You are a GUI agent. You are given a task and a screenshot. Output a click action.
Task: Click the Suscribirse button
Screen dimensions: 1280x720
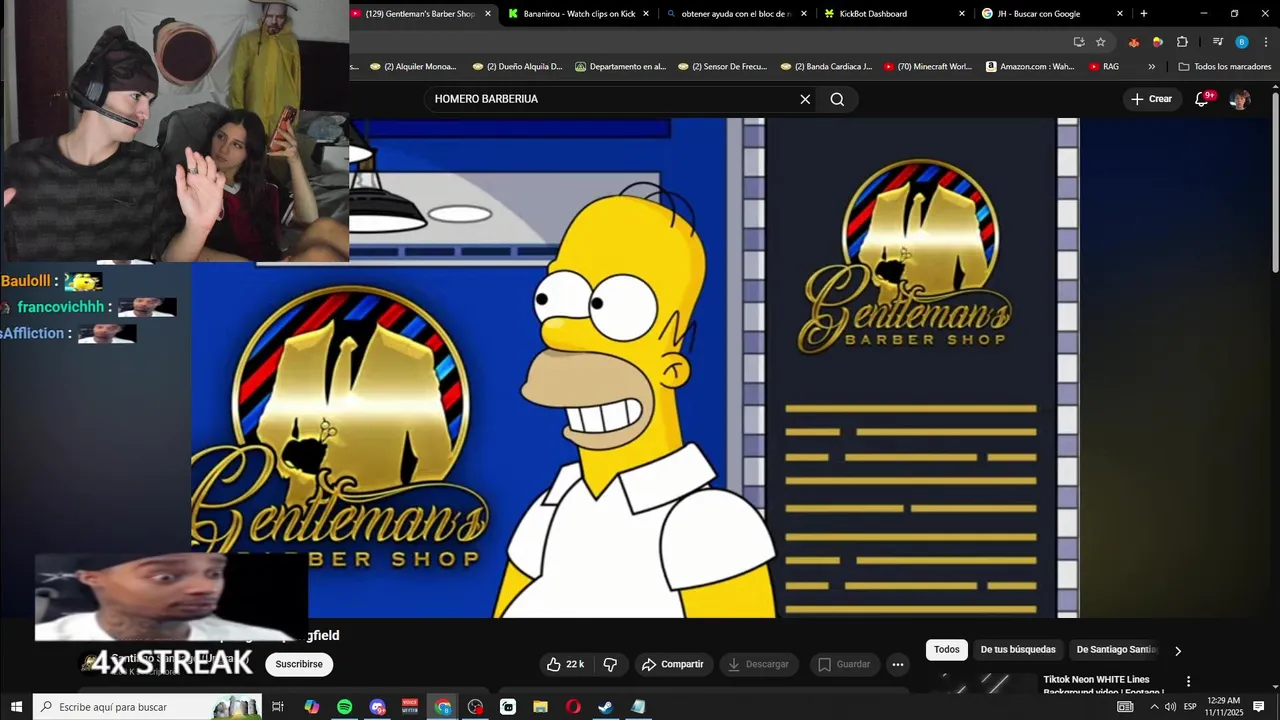(299, 664)
